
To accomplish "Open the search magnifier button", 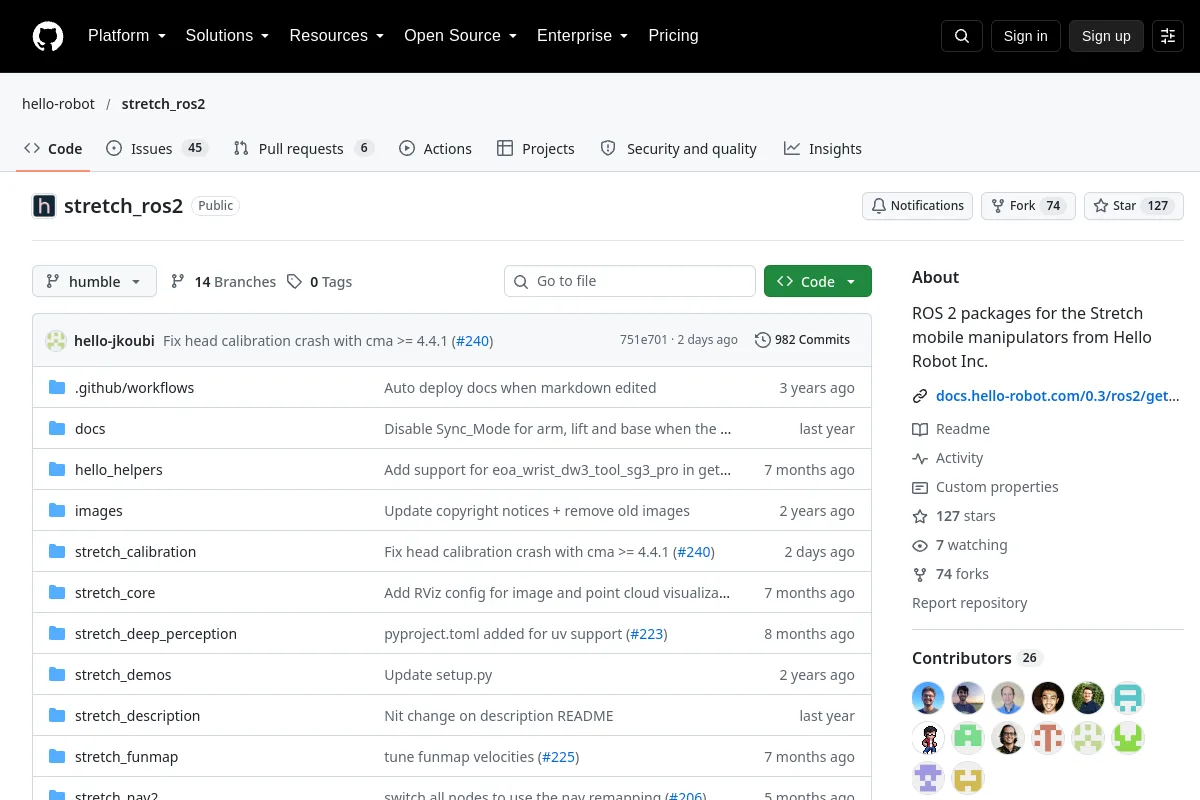I will coord(962,36).
